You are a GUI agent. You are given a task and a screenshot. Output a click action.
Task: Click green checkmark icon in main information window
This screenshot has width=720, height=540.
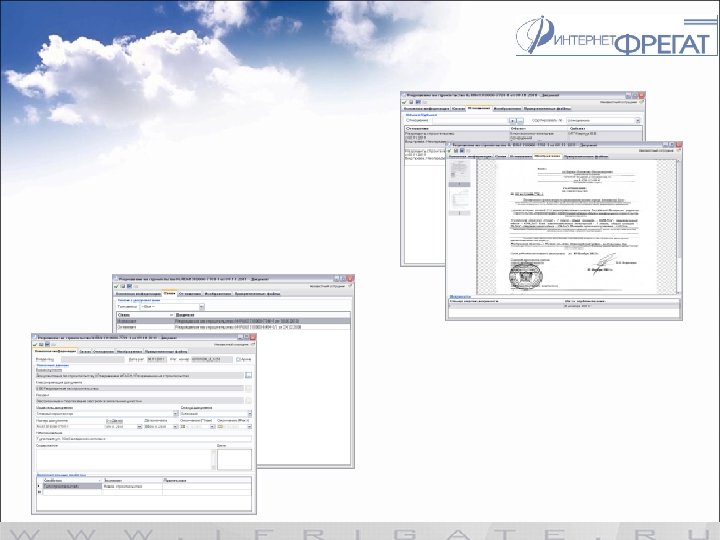[35, 344]
